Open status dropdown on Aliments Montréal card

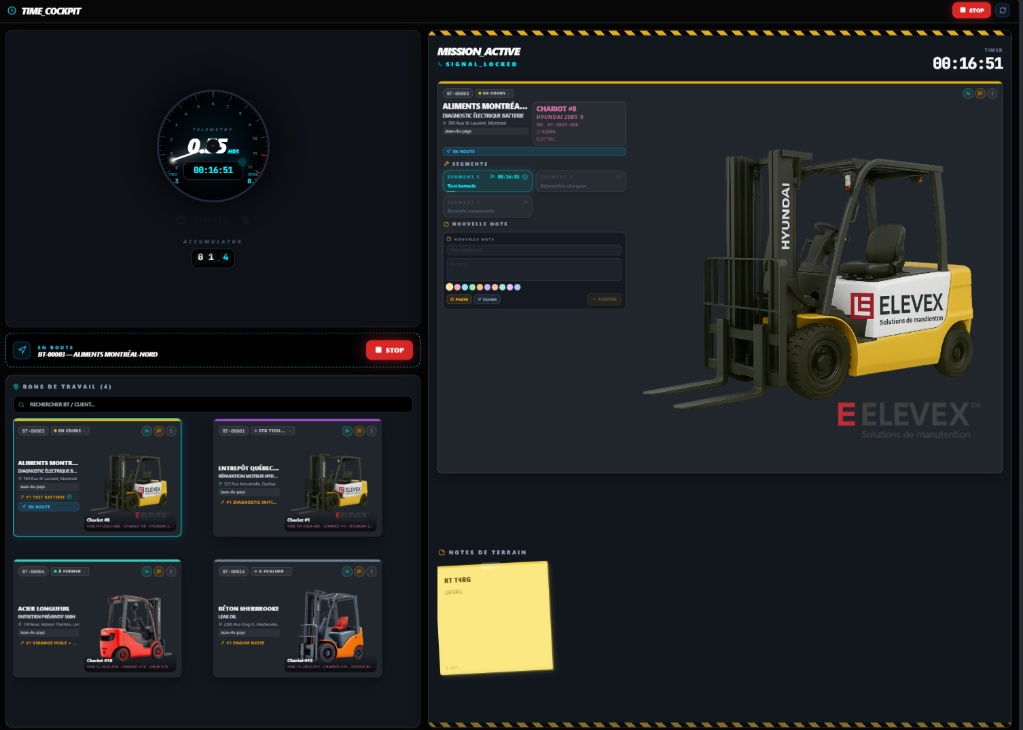point(70,431)
